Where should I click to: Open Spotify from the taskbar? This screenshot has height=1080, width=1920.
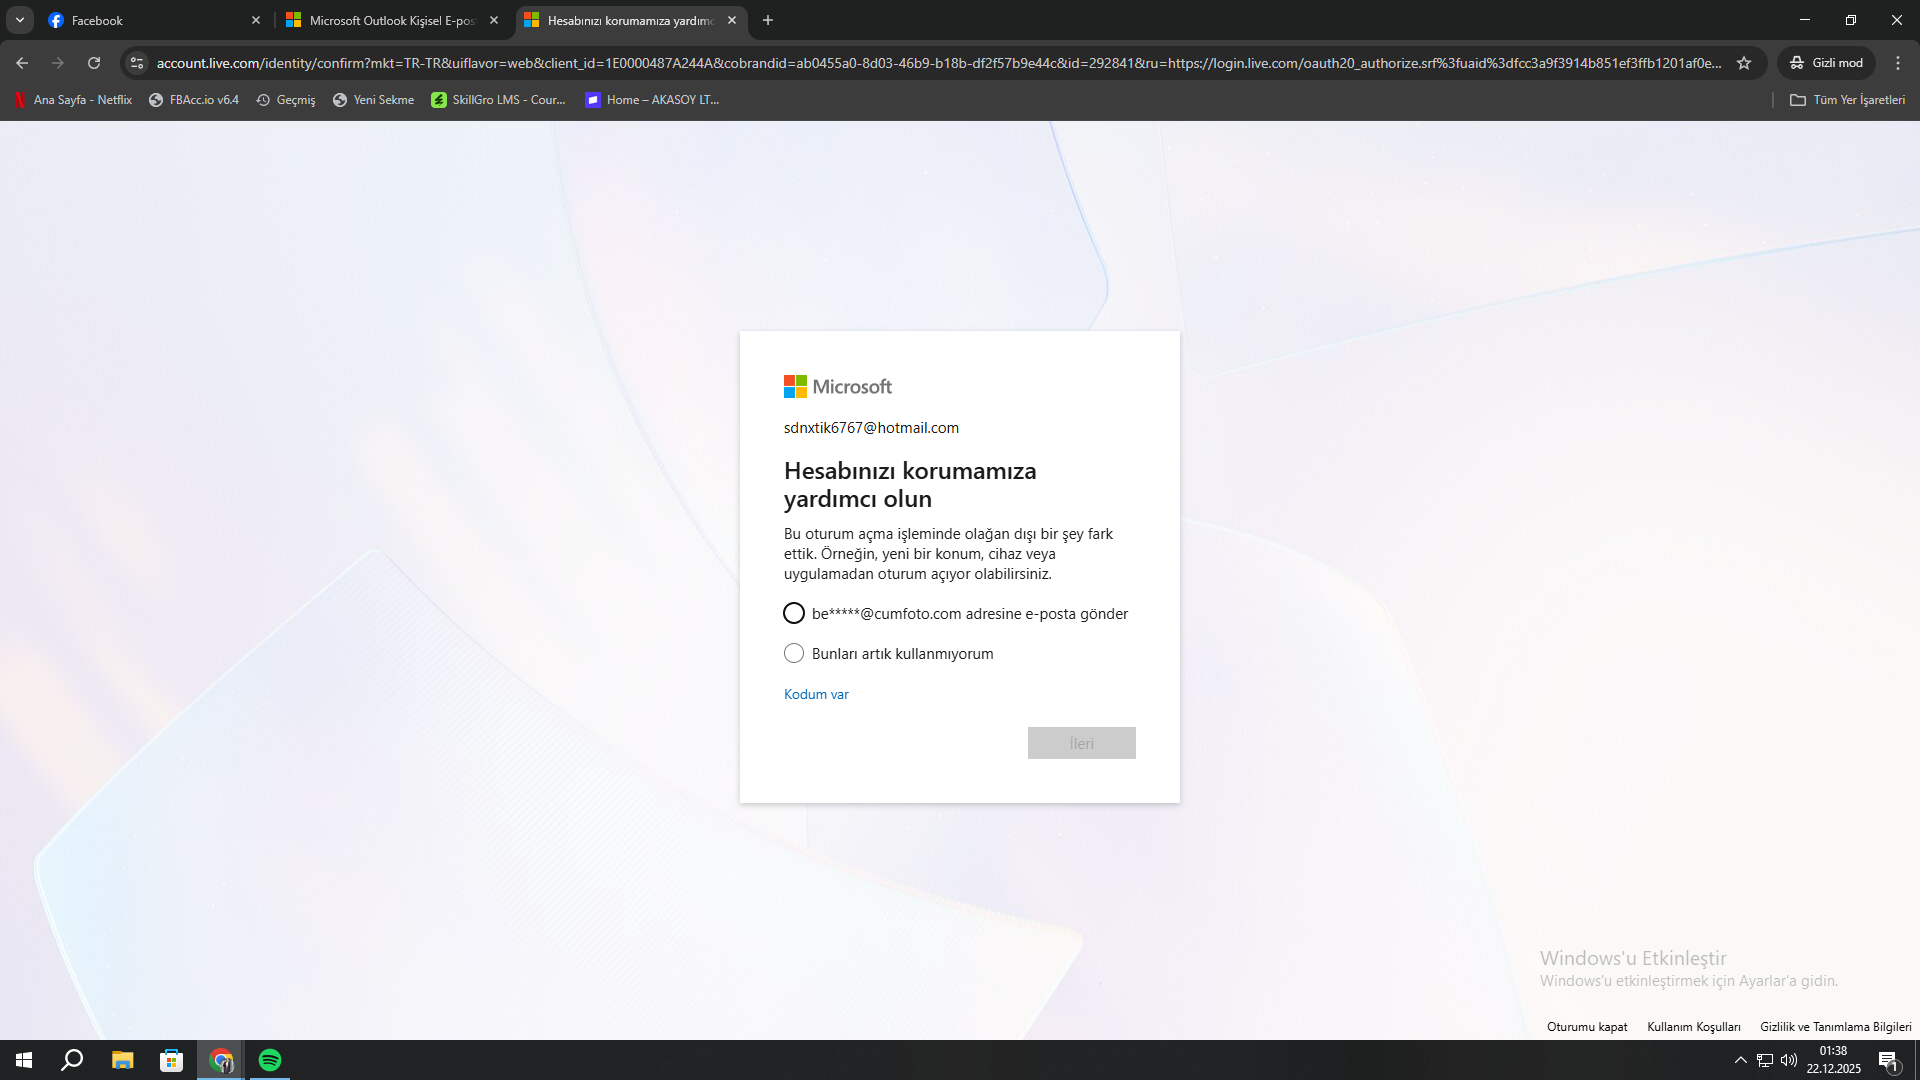point(270,1060)
